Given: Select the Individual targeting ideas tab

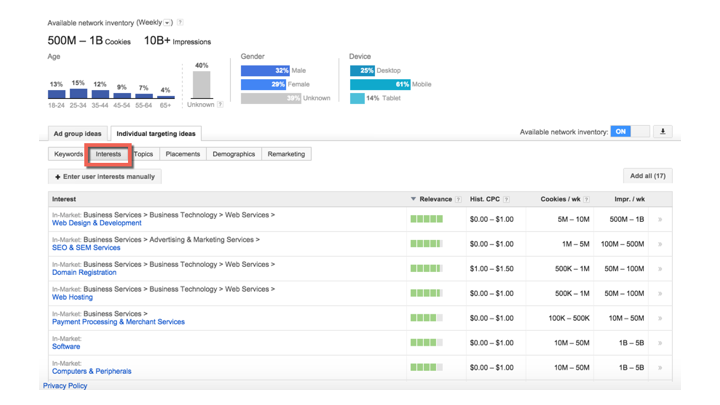Looking at the screenshot, I should [x=156, y=134].
